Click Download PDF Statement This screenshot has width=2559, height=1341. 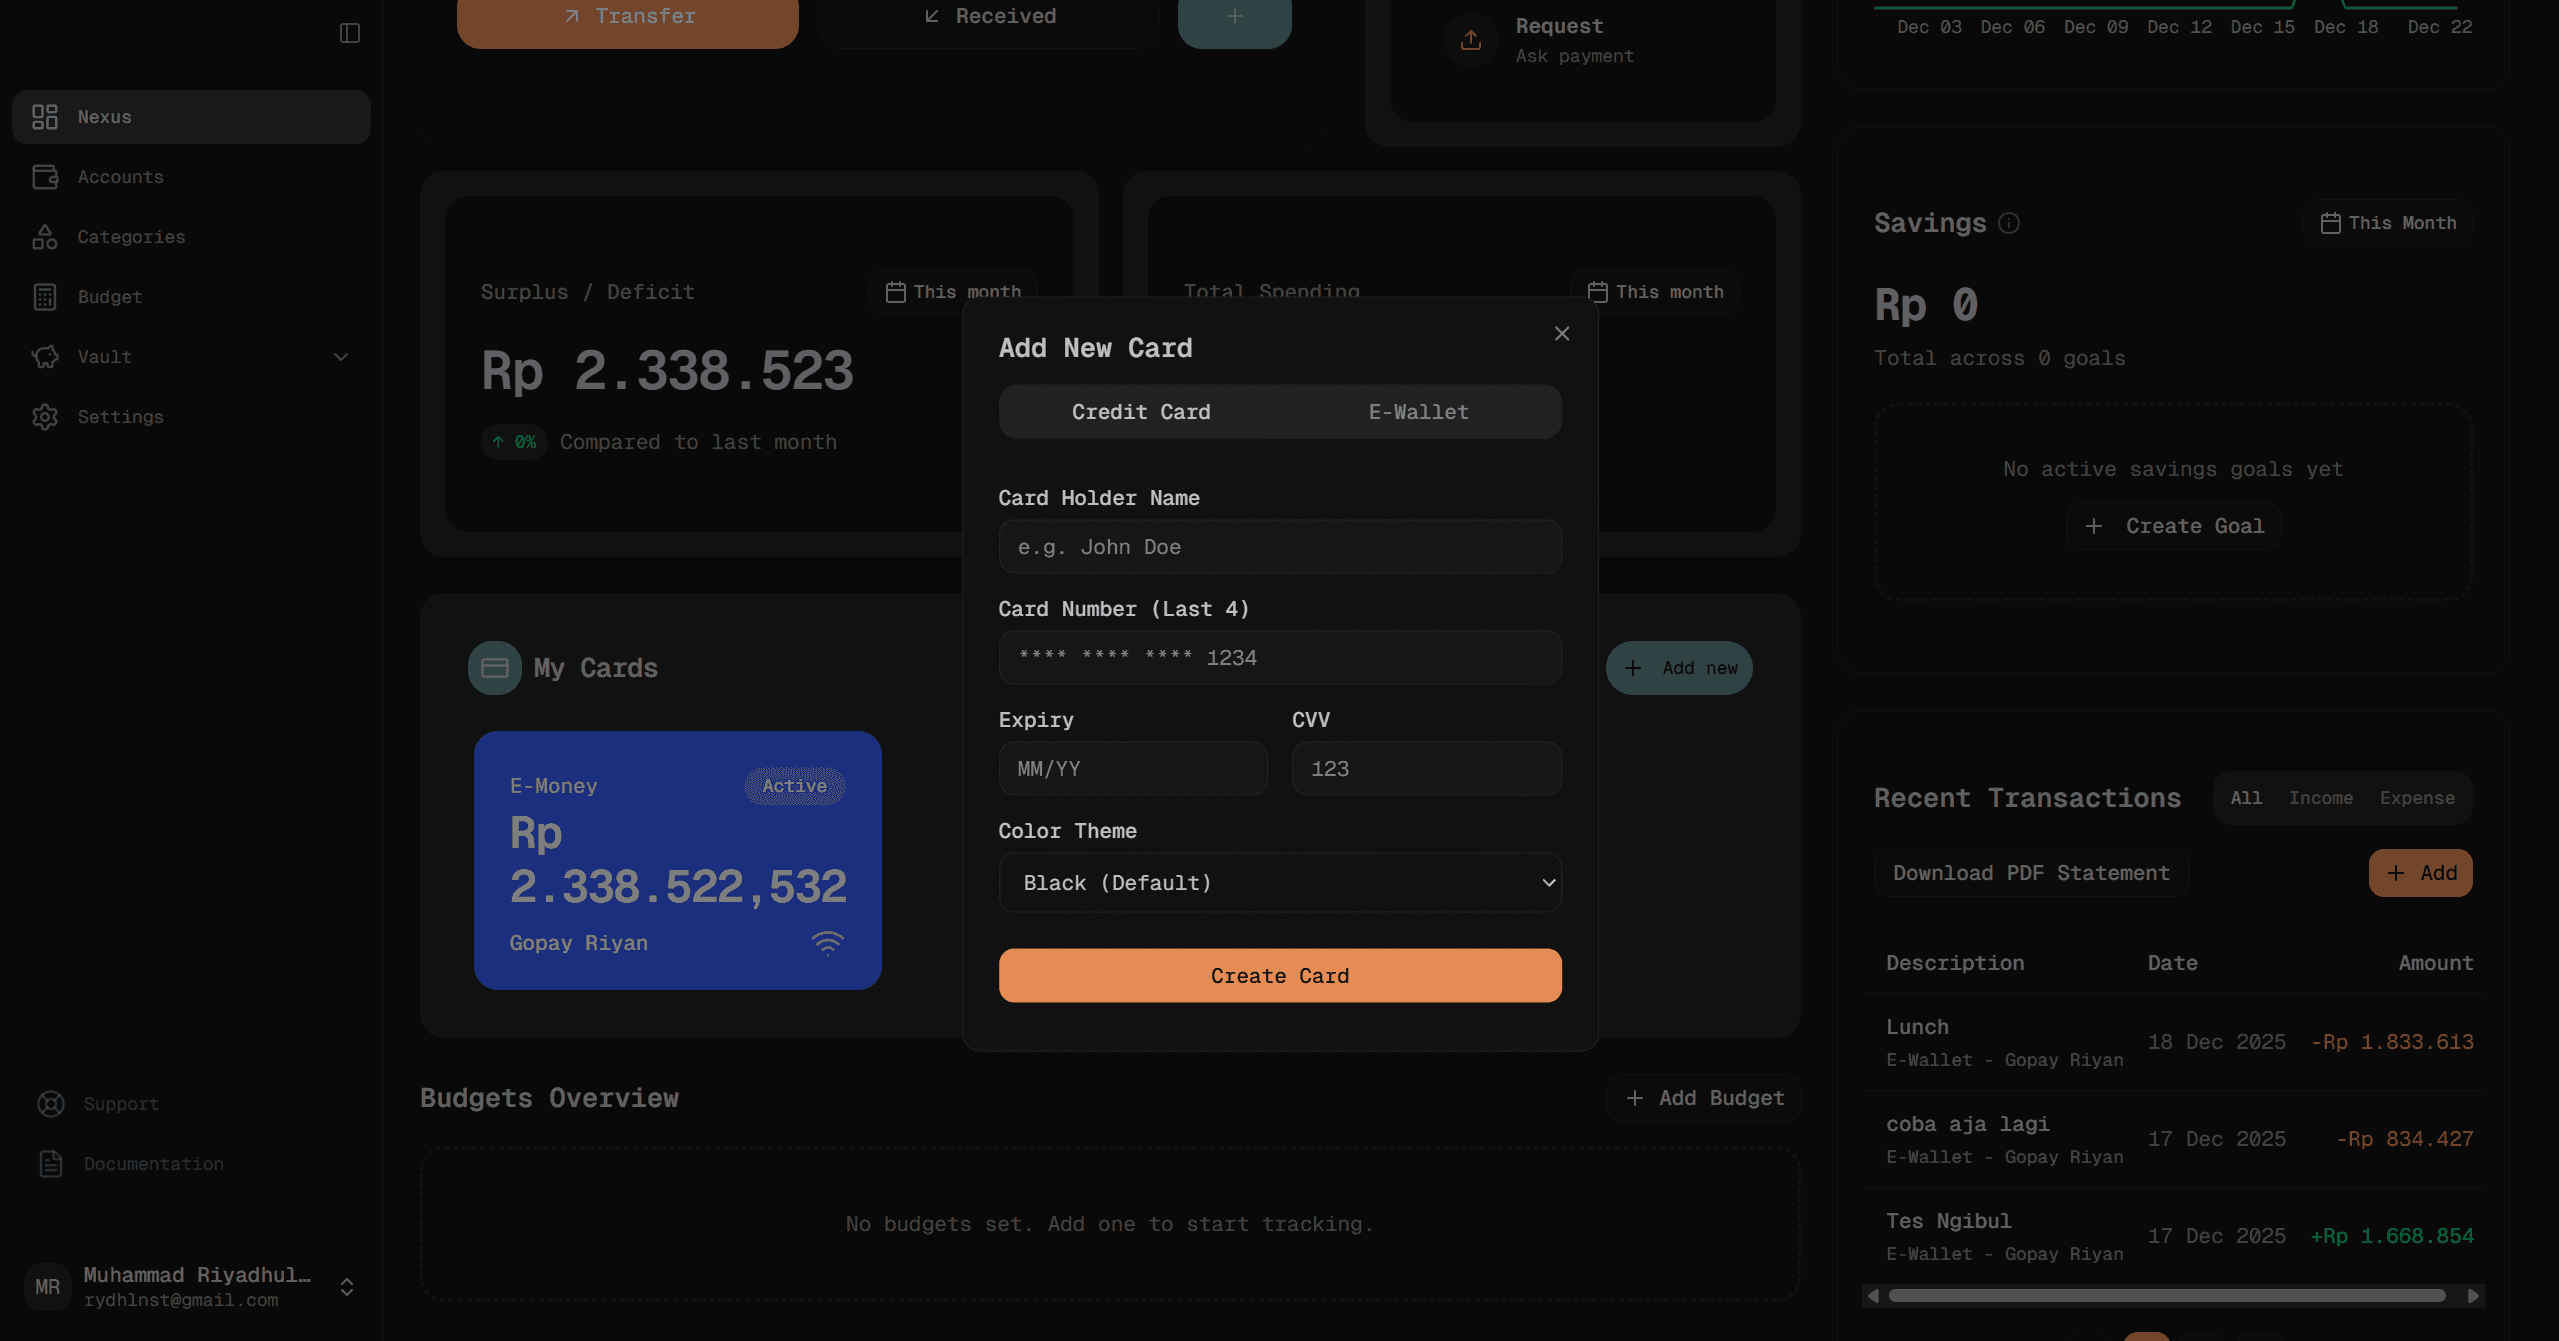(x=2031, y=873)
